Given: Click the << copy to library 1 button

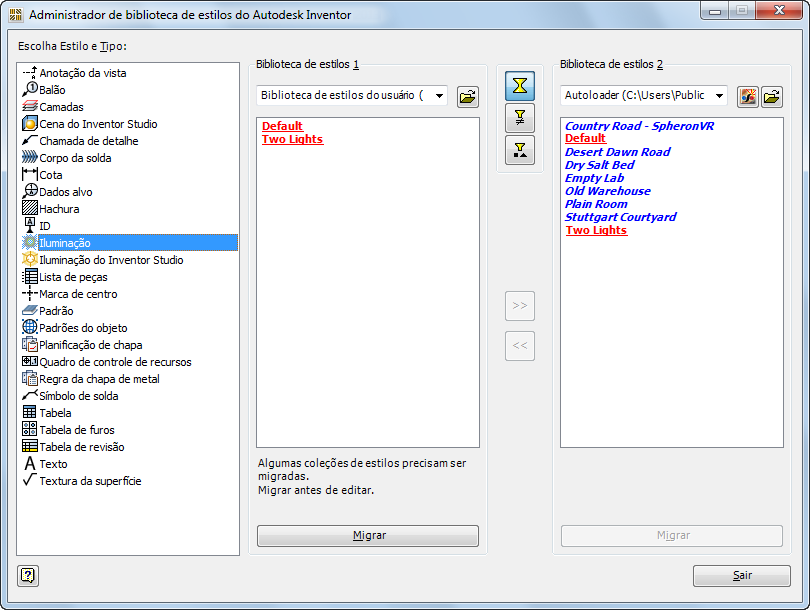Looking at the screenshot, I should [x=520, y=346].
